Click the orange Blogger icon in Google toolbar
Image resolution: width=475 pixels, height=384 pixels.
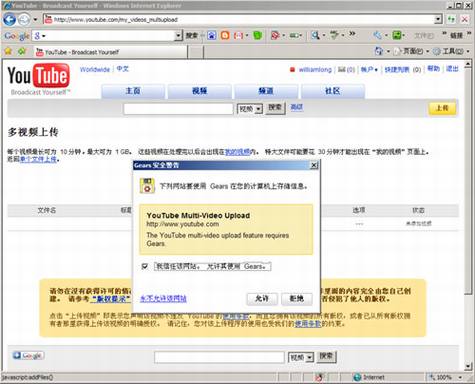[225, 35]
